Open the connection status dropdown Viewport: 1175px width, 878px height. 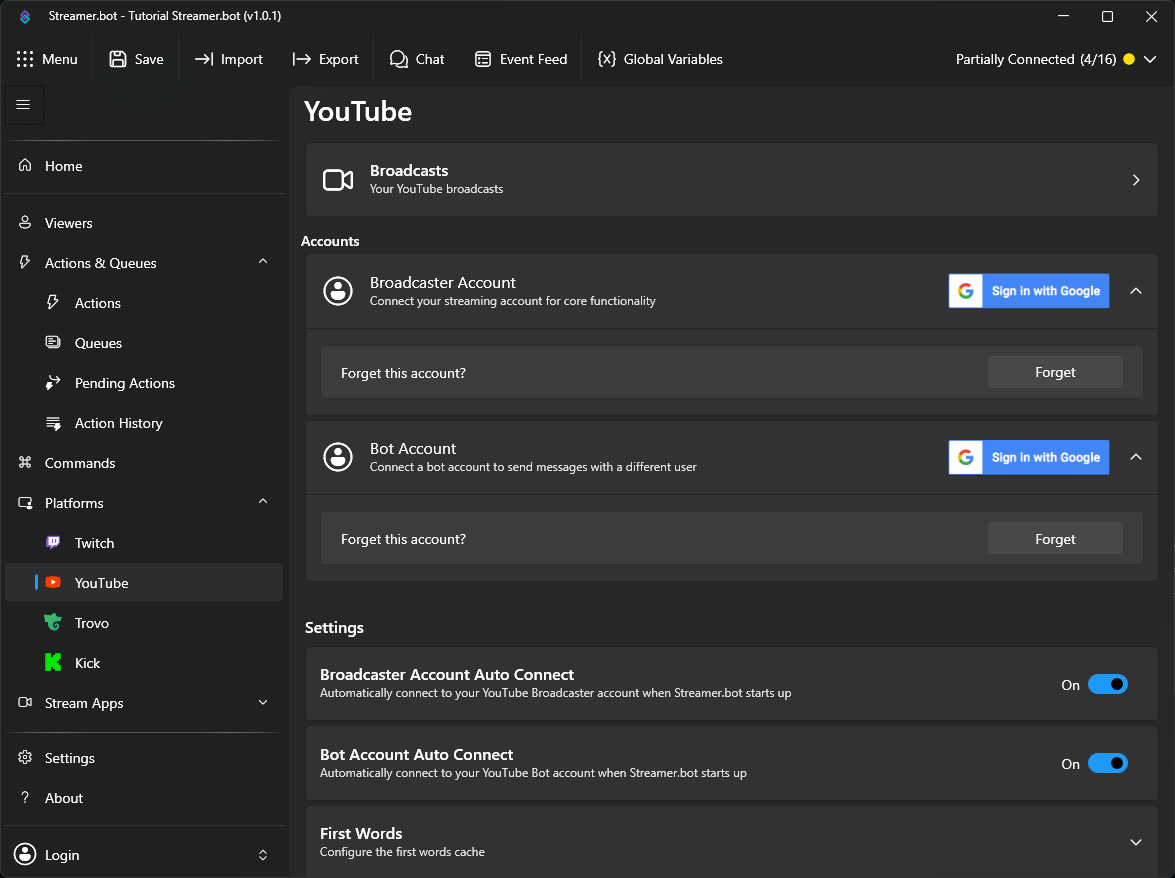pyautogui.click(x=1150, y=59)
